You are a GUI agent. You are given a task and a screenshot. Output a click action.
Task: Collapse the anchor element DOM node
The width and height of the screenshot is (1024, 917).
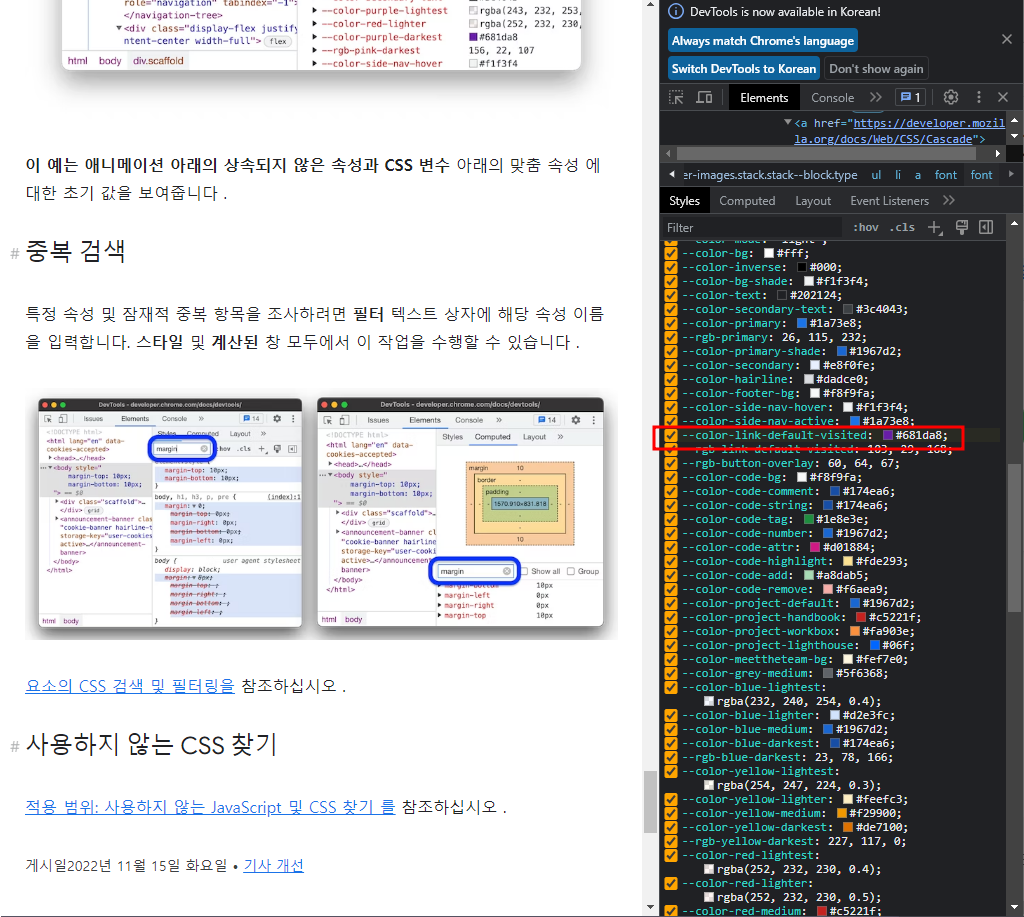point(788,122)
